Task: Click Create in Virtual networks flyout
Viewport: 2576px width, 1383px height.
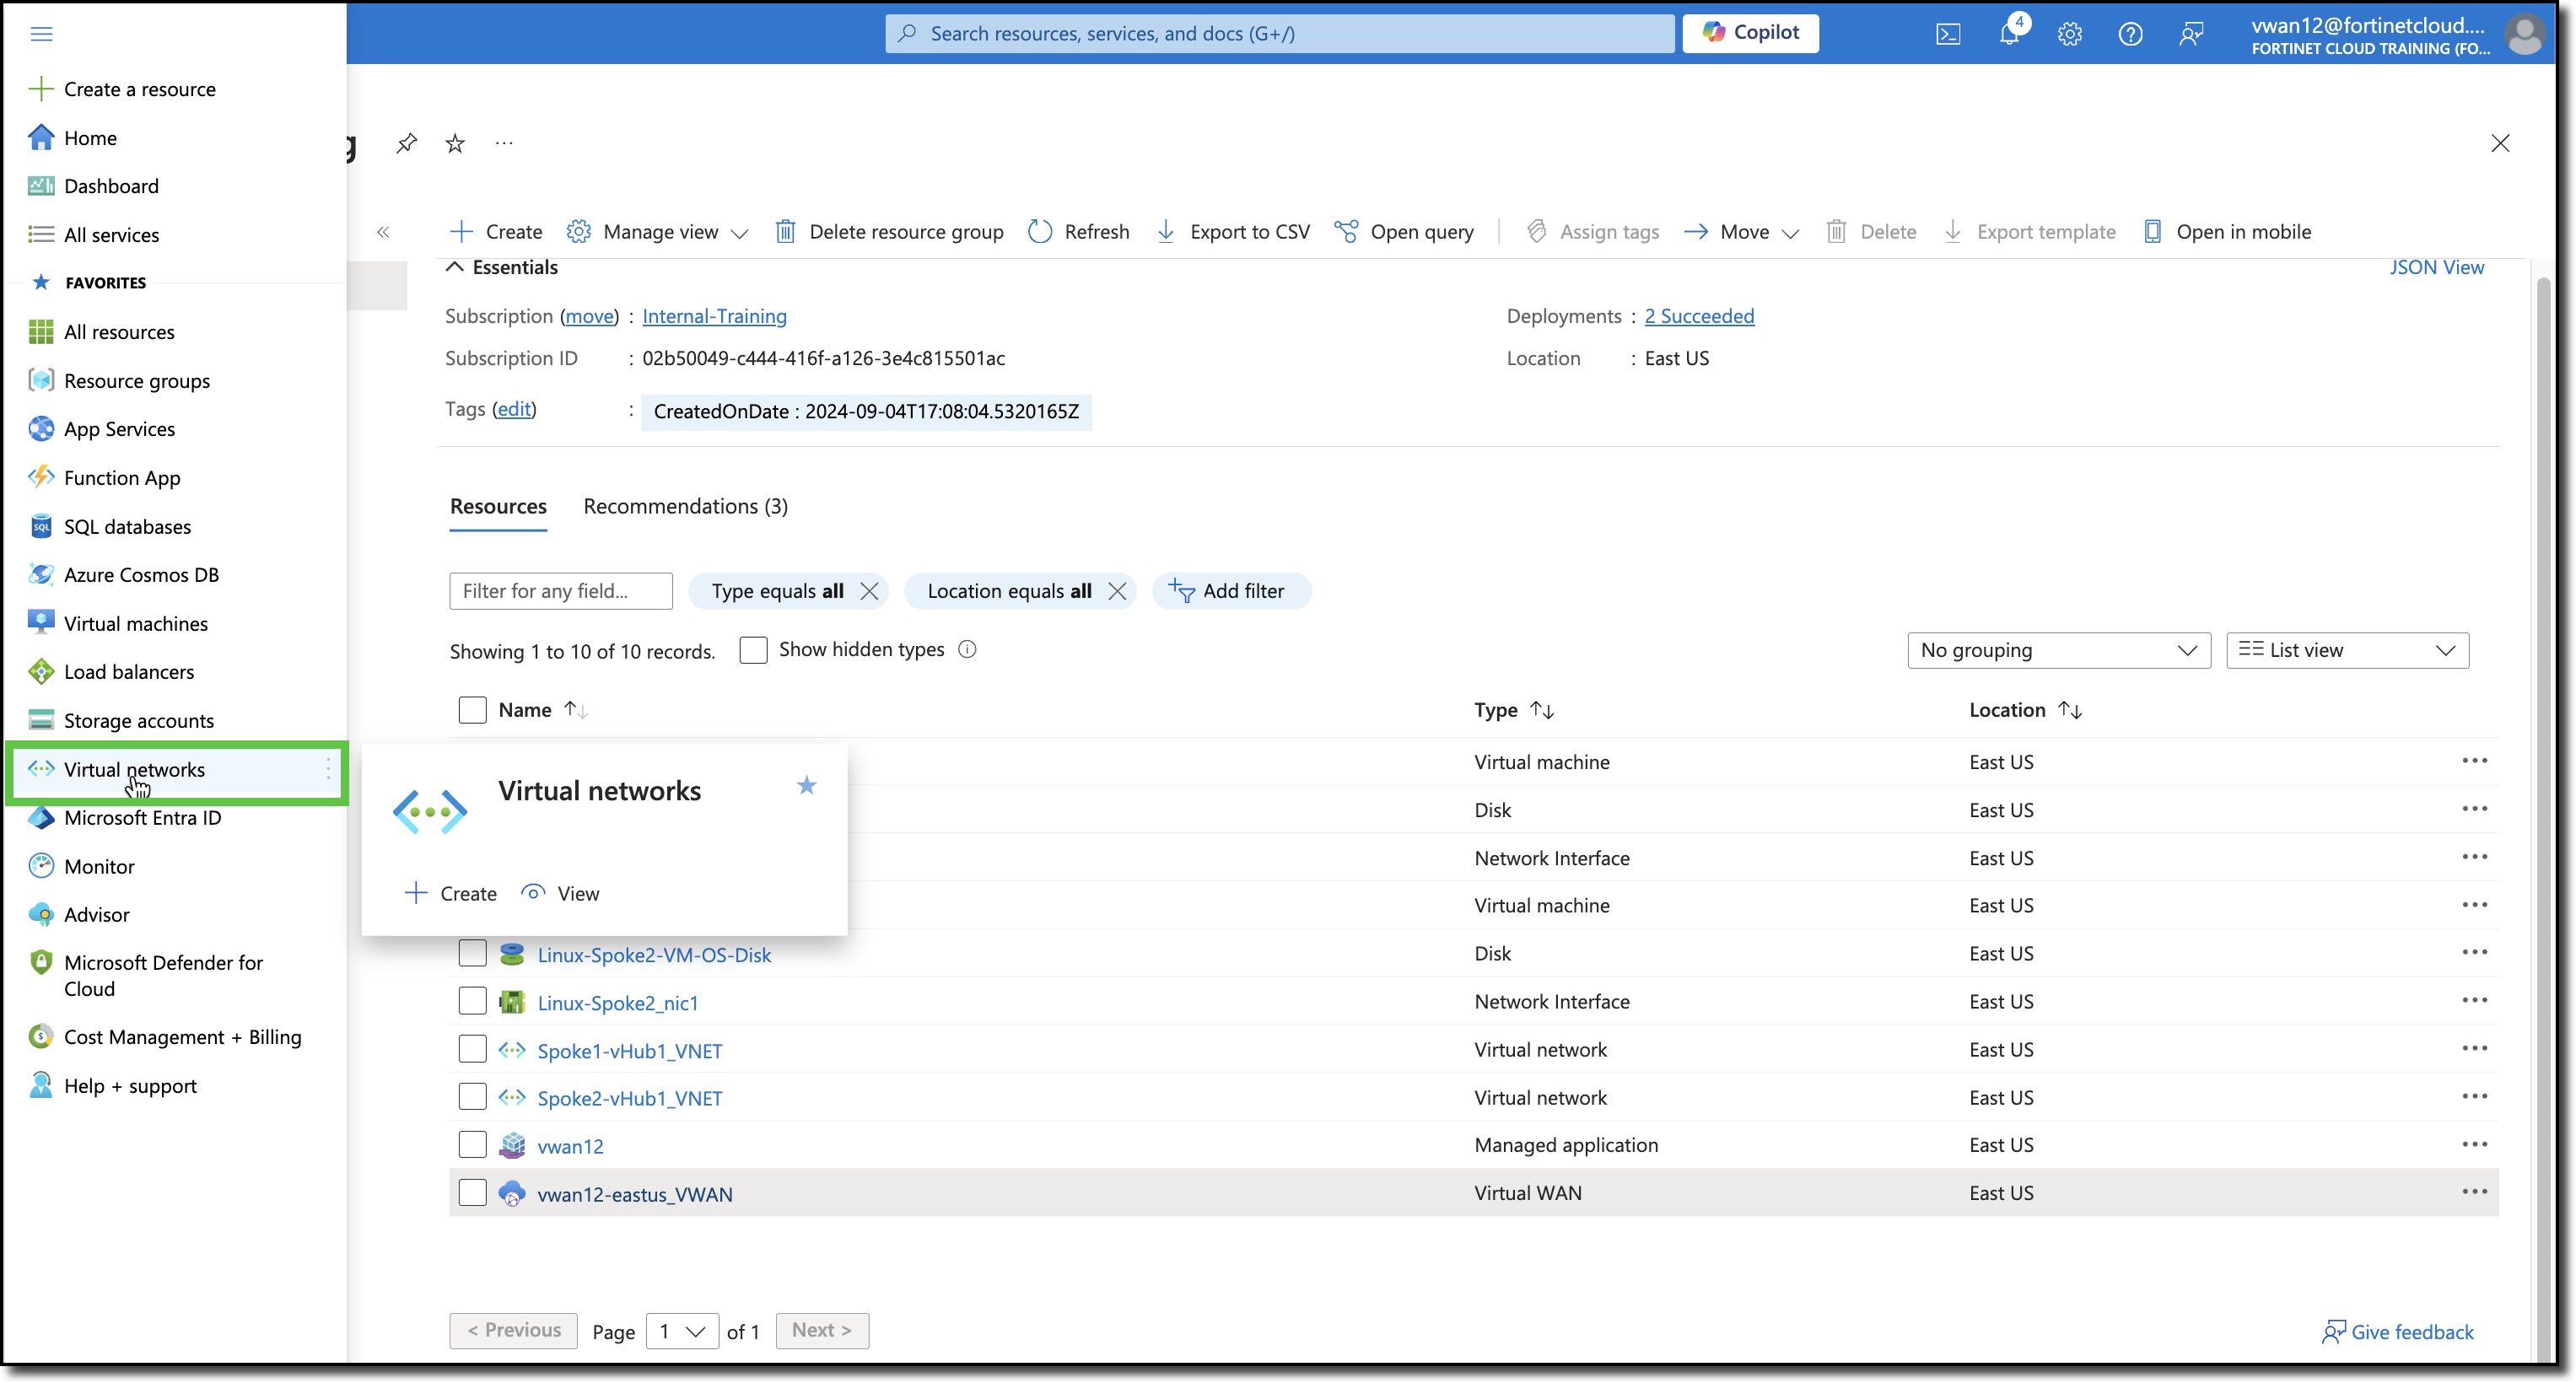Action: (x=450, y=894)
